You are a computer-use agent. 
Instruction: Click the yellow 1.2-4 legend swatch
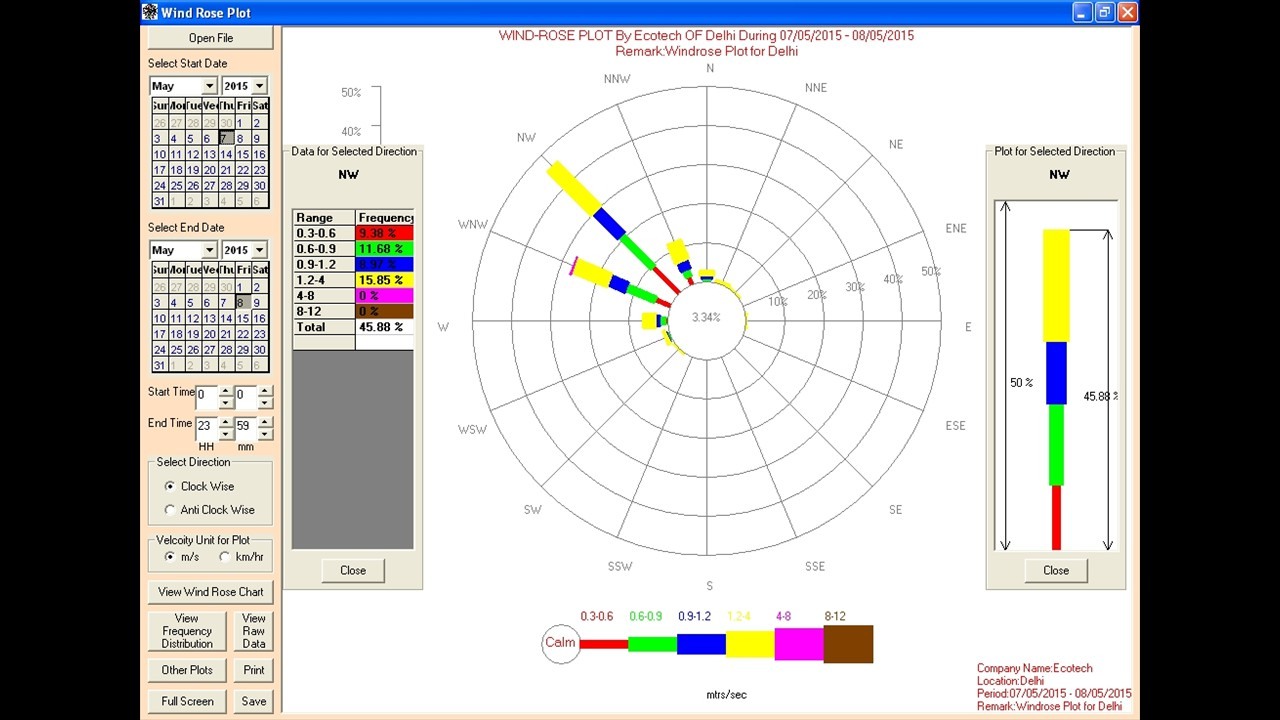coord(750,643)
